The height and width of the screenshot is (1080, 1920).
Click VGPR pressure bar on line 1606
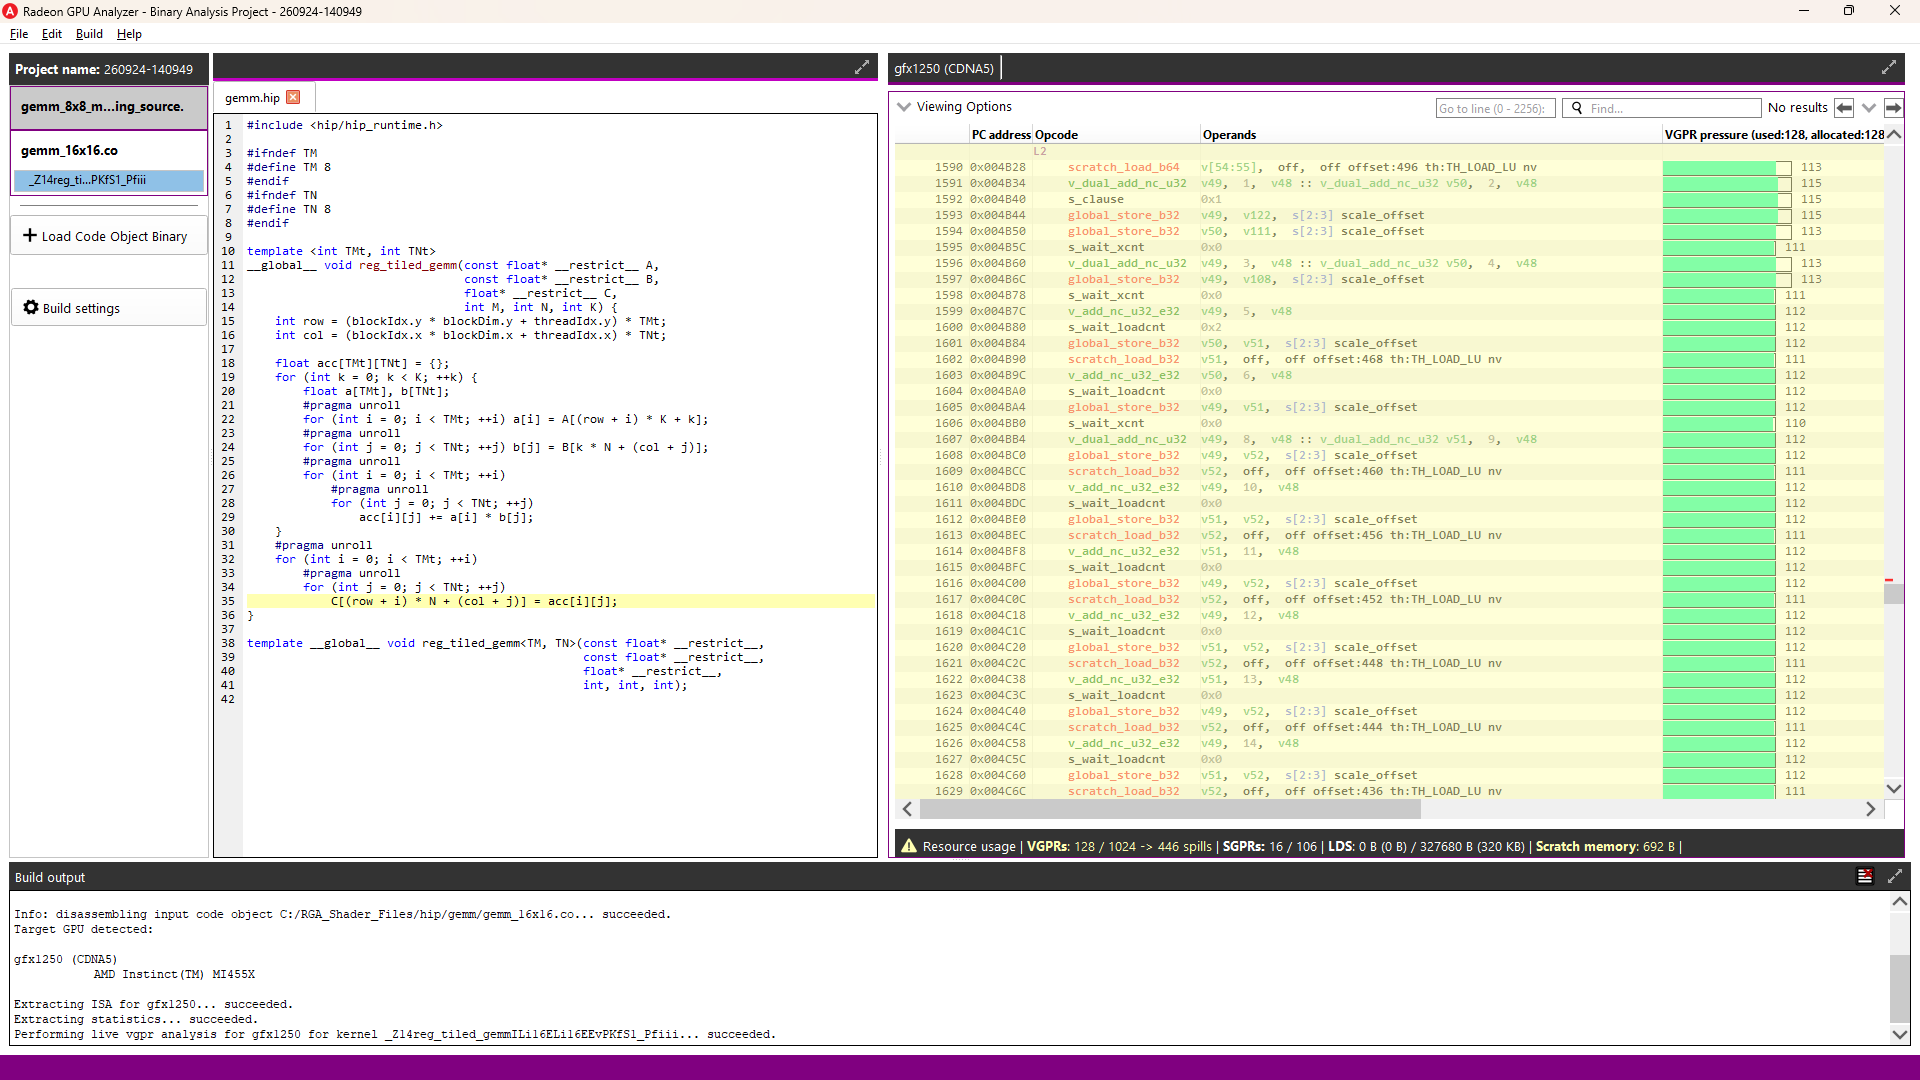click(x=1719, y=423)
